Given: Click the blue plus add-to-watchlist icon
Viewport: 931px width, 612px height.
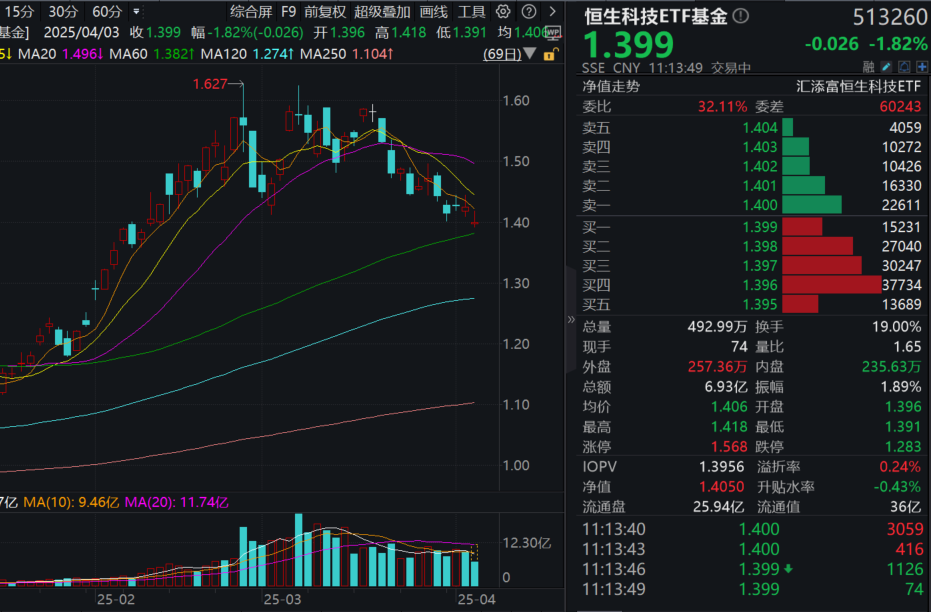Looking at the screenshot, I should click(922, 66).
